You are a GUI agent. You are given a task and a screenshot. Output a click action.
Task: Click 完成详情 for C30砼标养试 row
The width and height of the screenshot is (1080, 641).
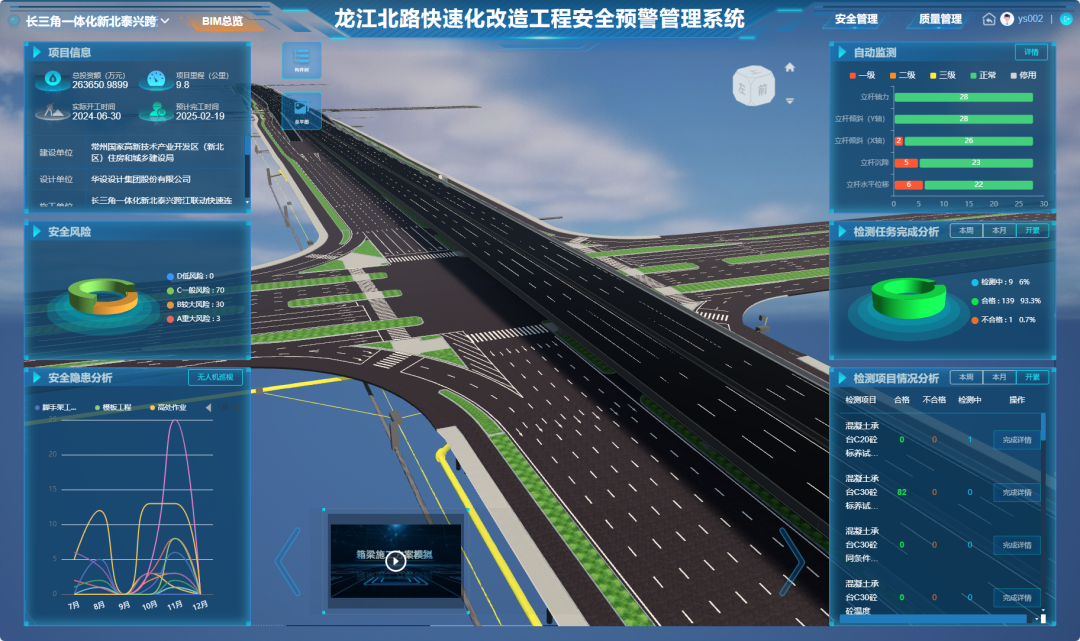tap(1017, 492)
